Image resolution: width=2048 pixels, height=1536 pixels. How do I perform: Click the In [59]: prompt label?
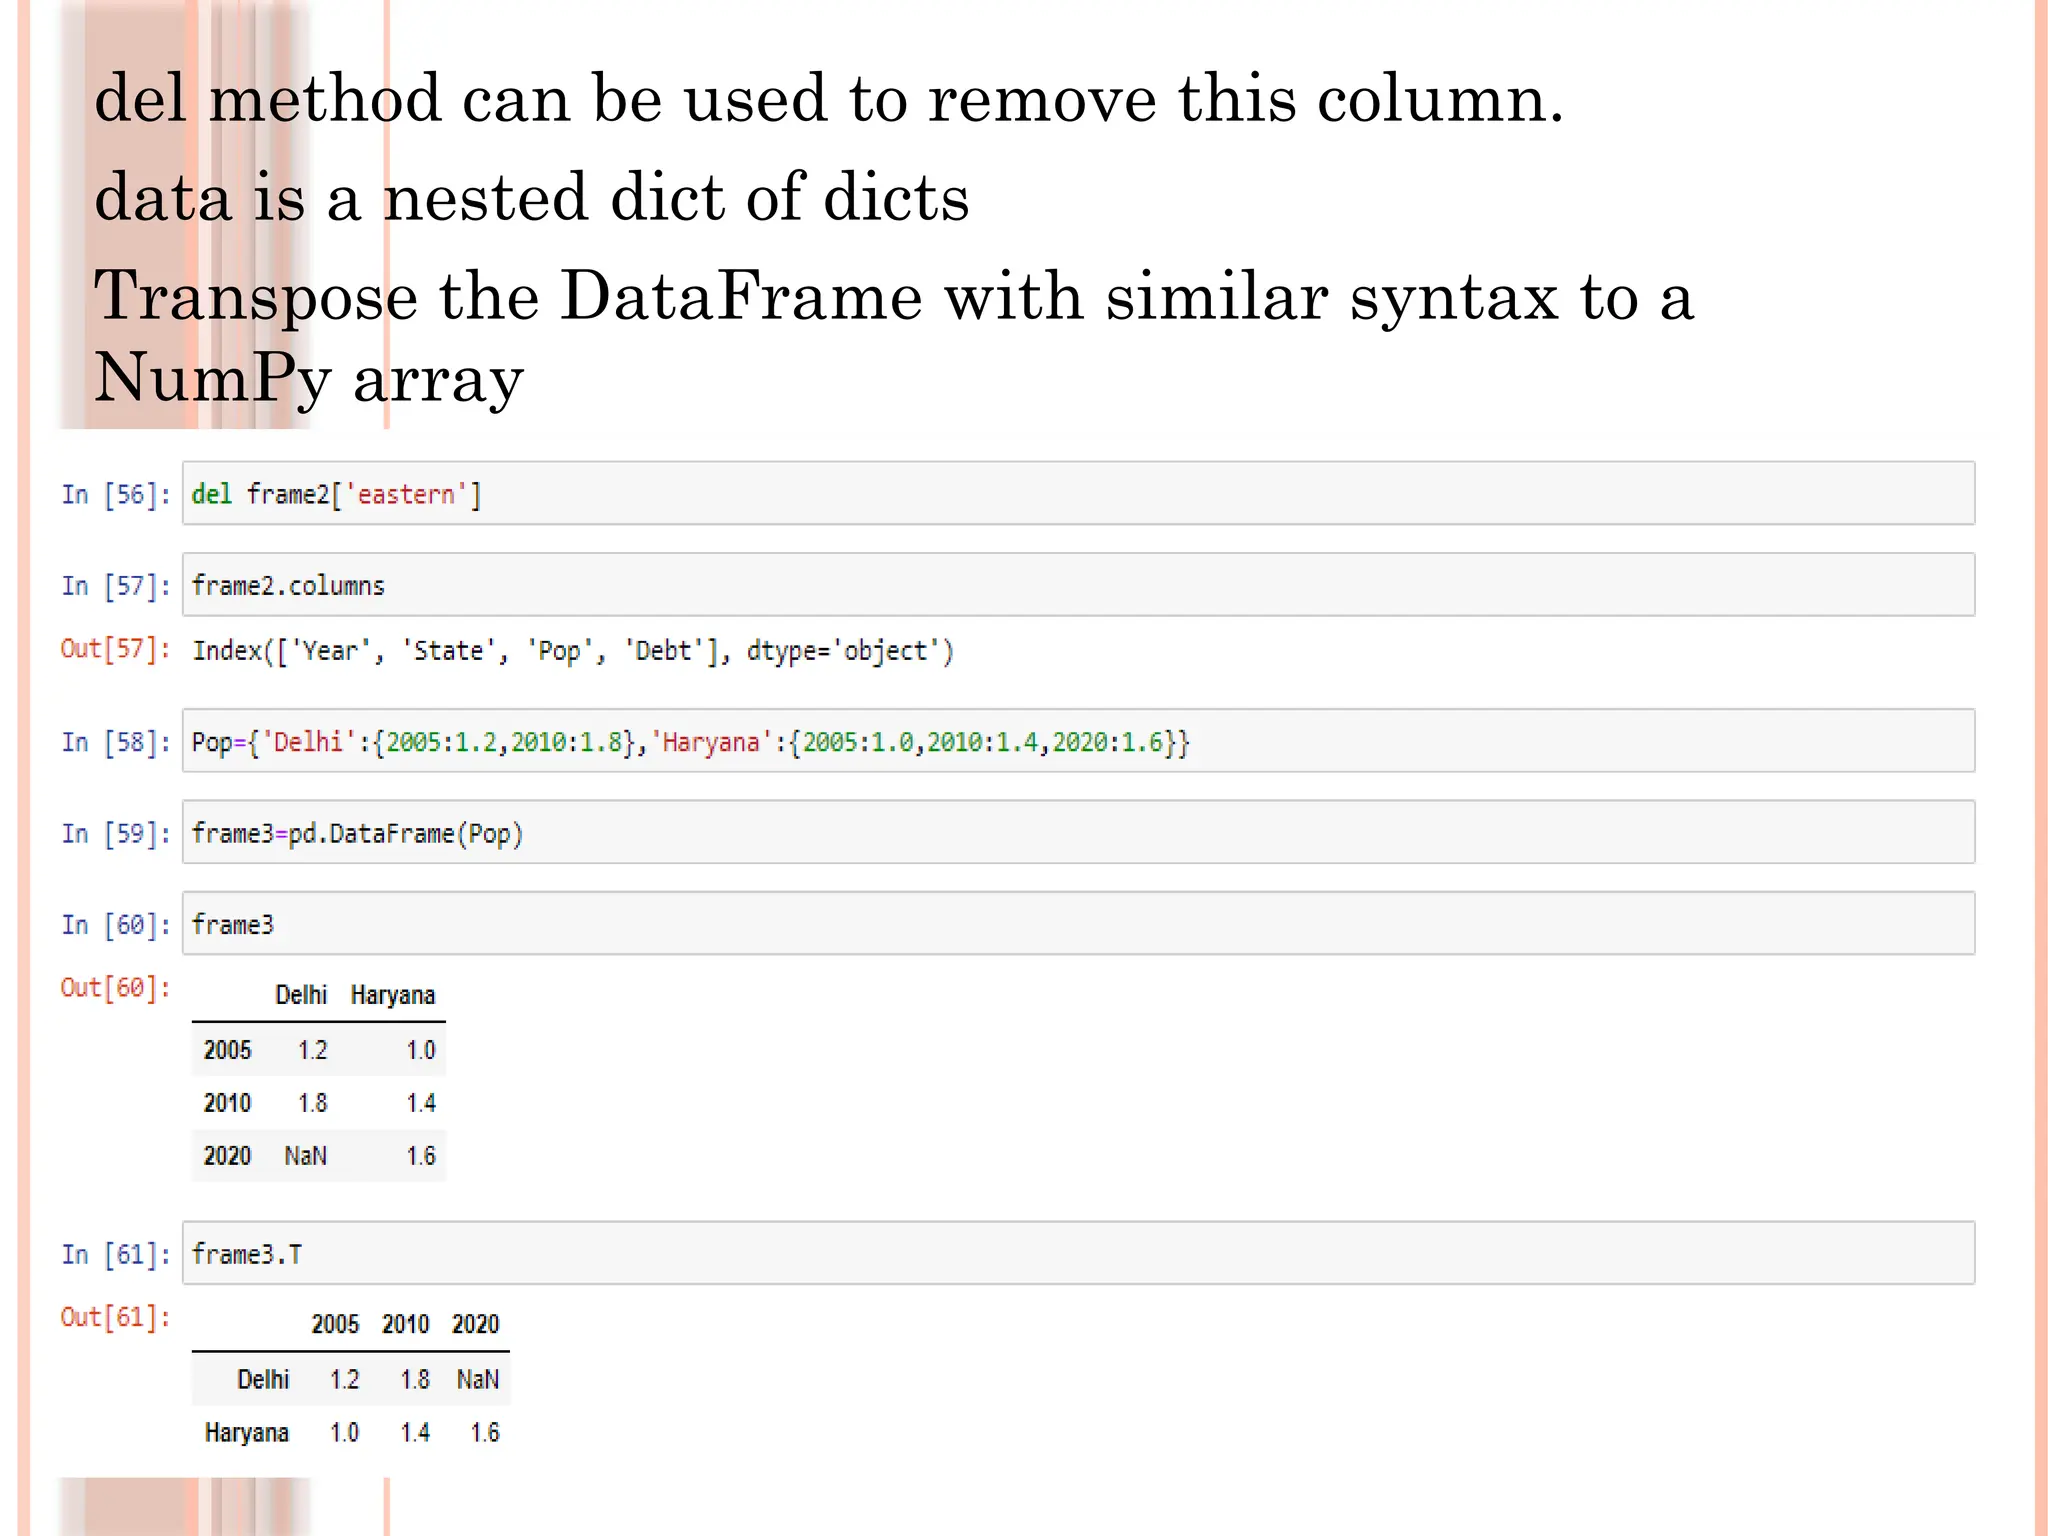(x=115, y=833)
